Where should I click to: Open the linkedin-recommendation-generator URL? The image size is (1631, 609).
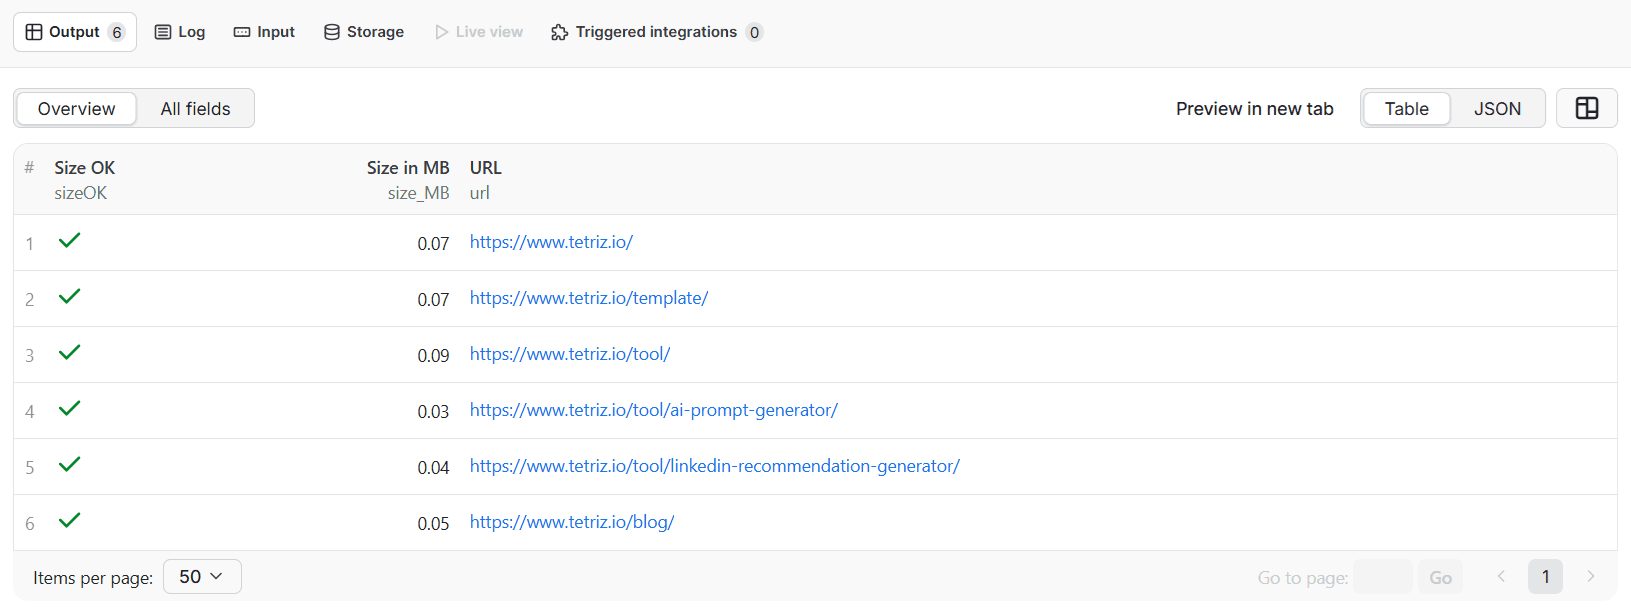[x=715, y=466]
